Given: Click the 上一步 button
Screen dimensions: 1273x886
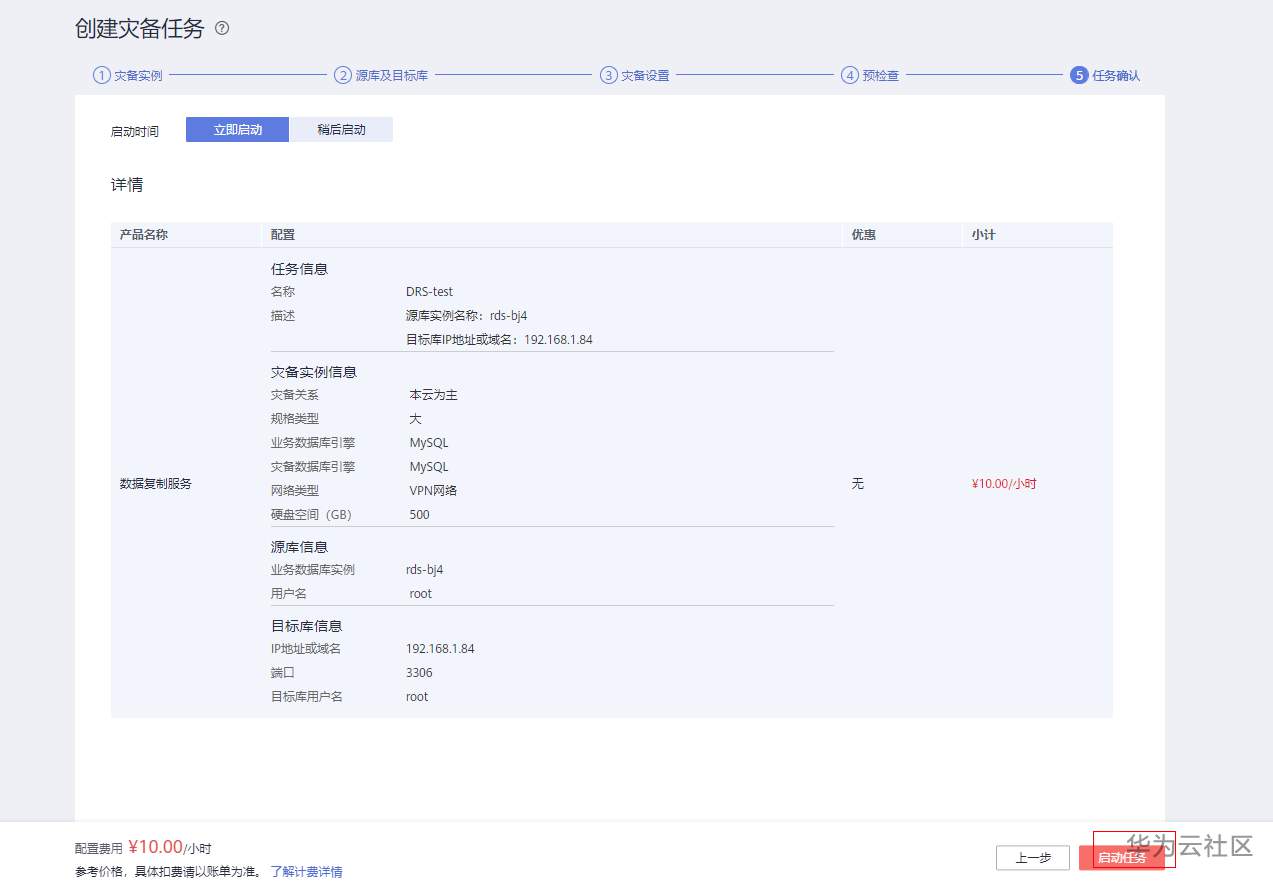Looking at the screenshot, I should coord(1033,858).
